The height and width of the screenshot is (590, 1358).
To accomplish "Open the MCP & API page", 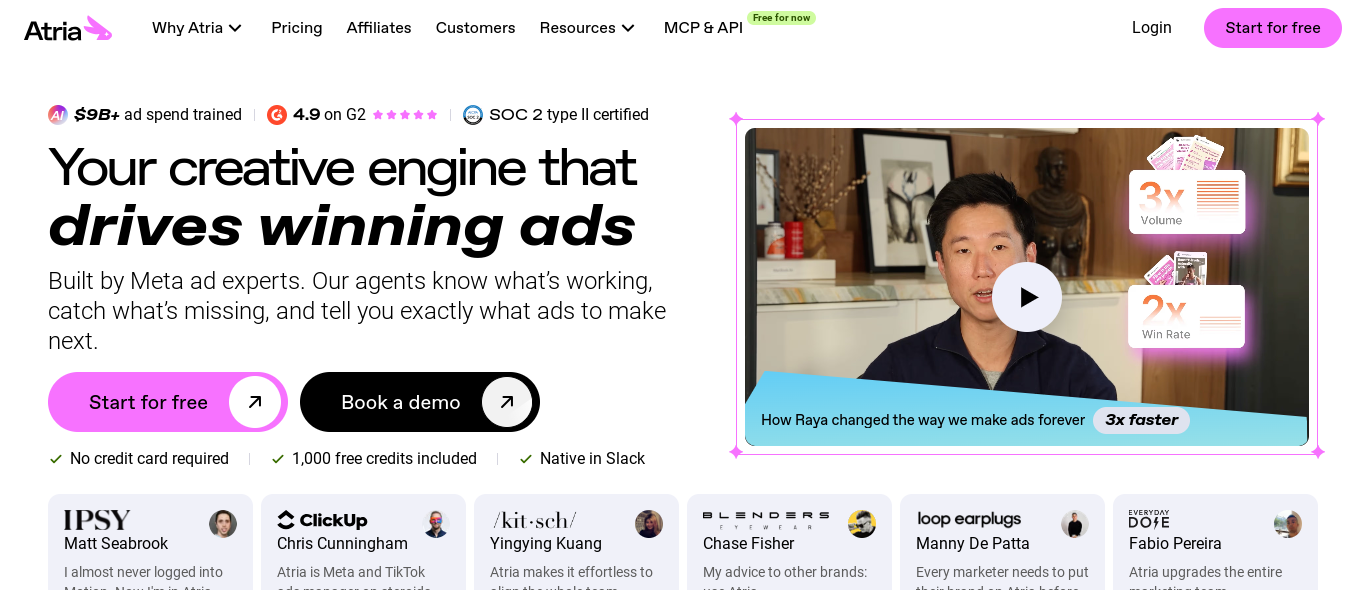I will pos(703,28).
